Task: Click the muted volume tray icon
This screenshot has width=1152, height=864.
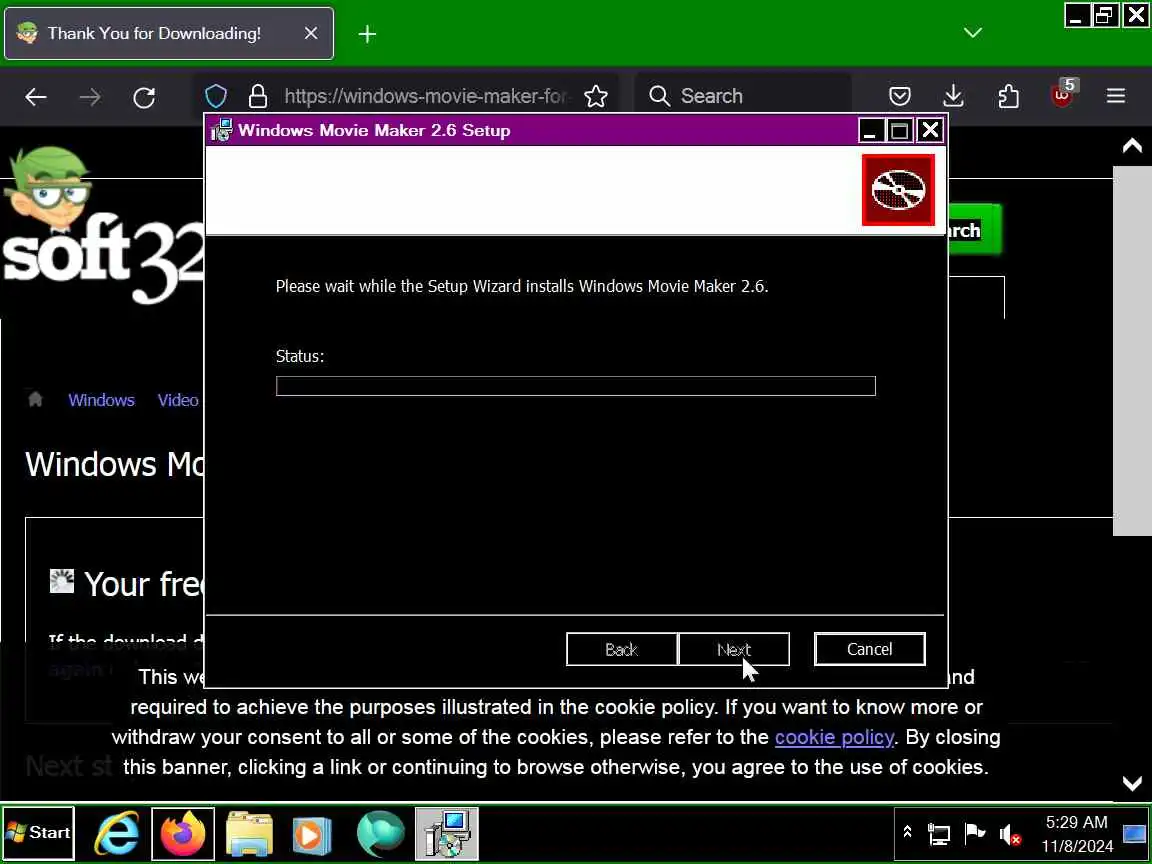Action: [1010, 834]
